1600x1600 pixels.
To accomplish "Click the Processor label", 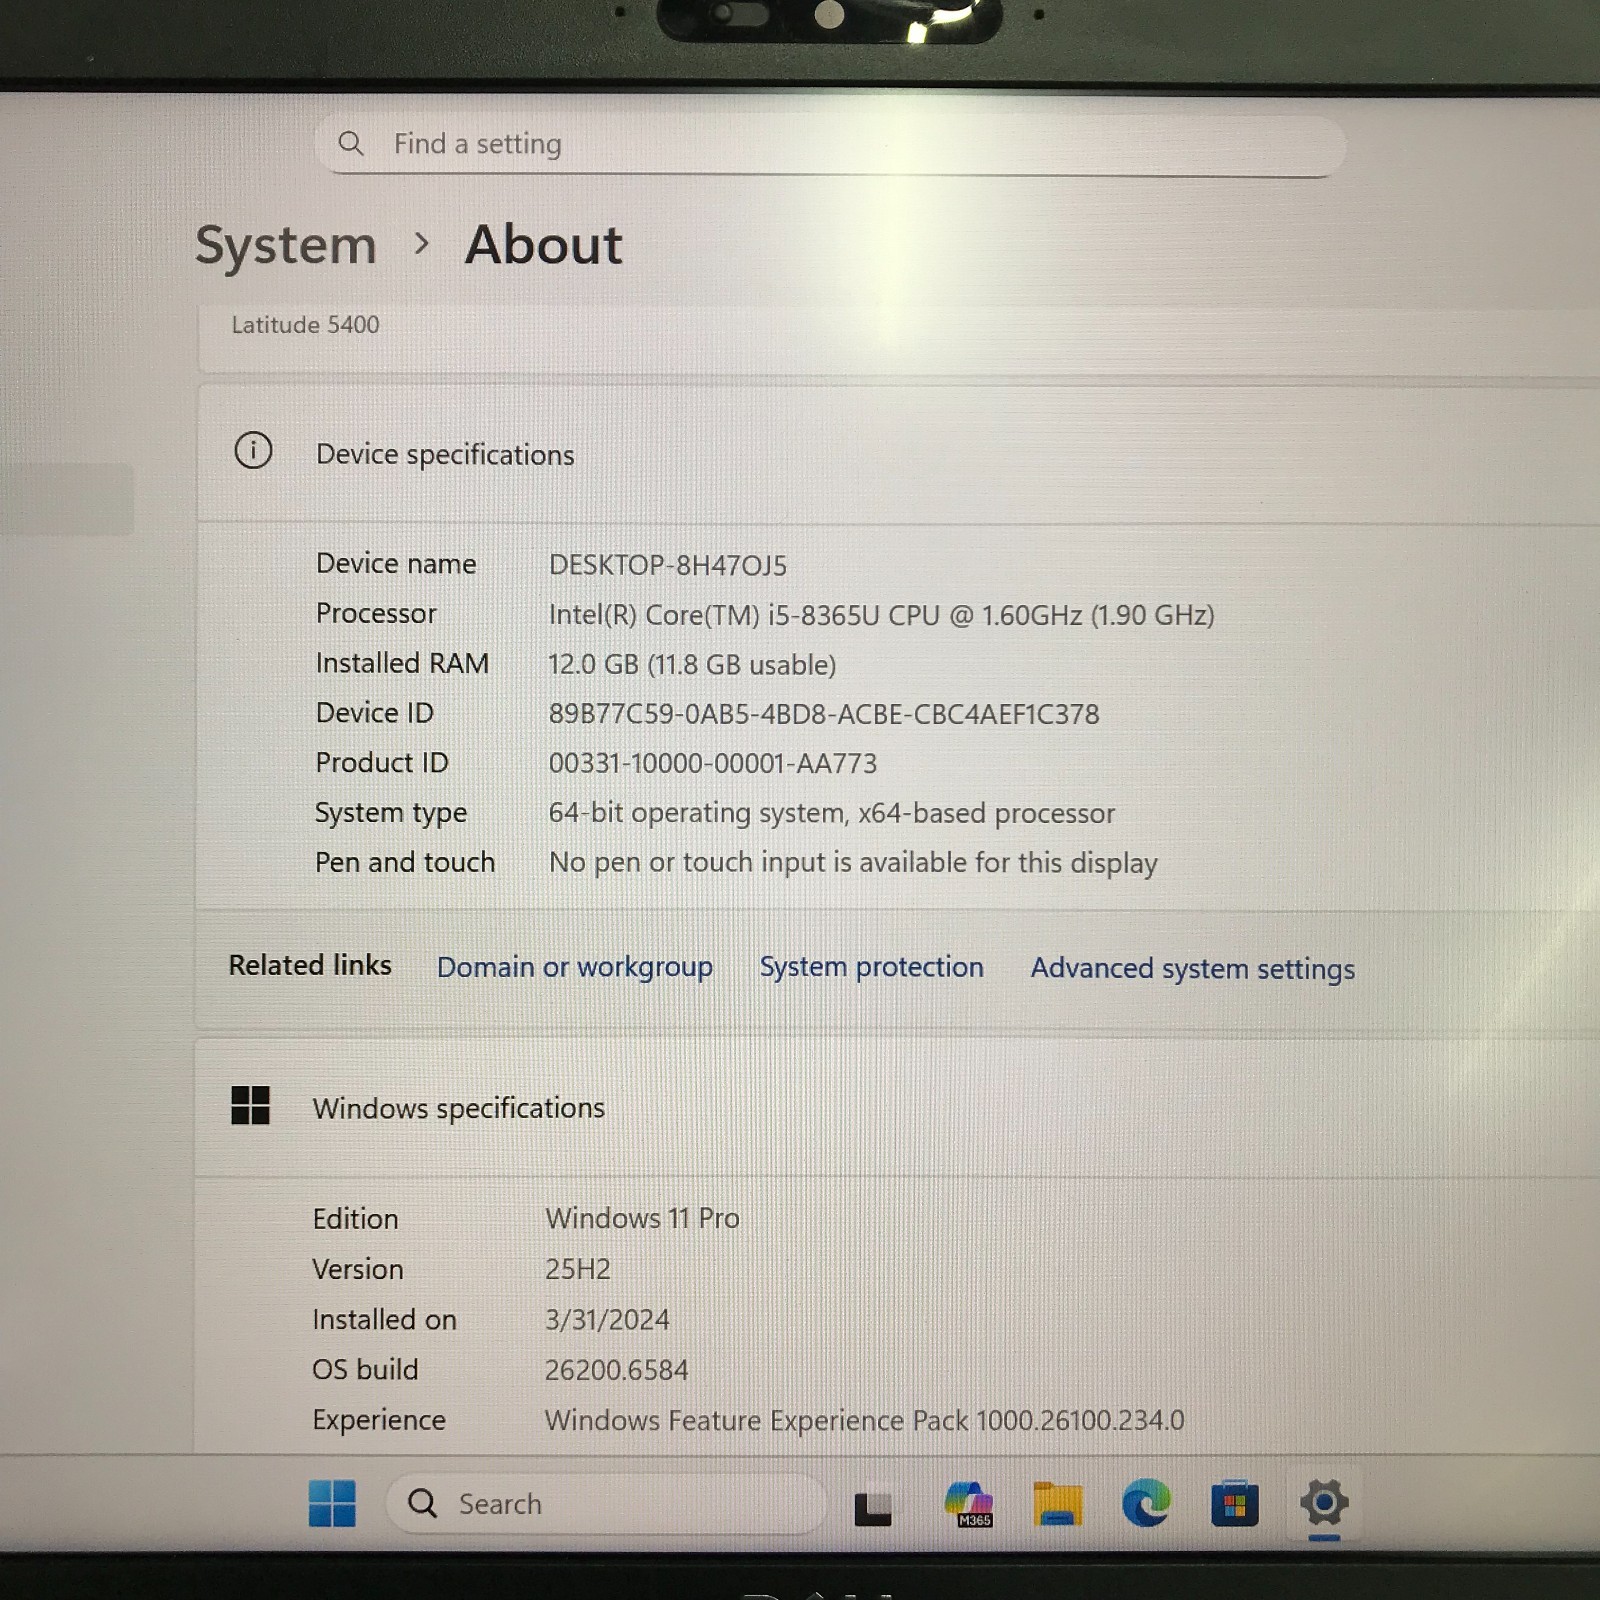I will (376, 614).
